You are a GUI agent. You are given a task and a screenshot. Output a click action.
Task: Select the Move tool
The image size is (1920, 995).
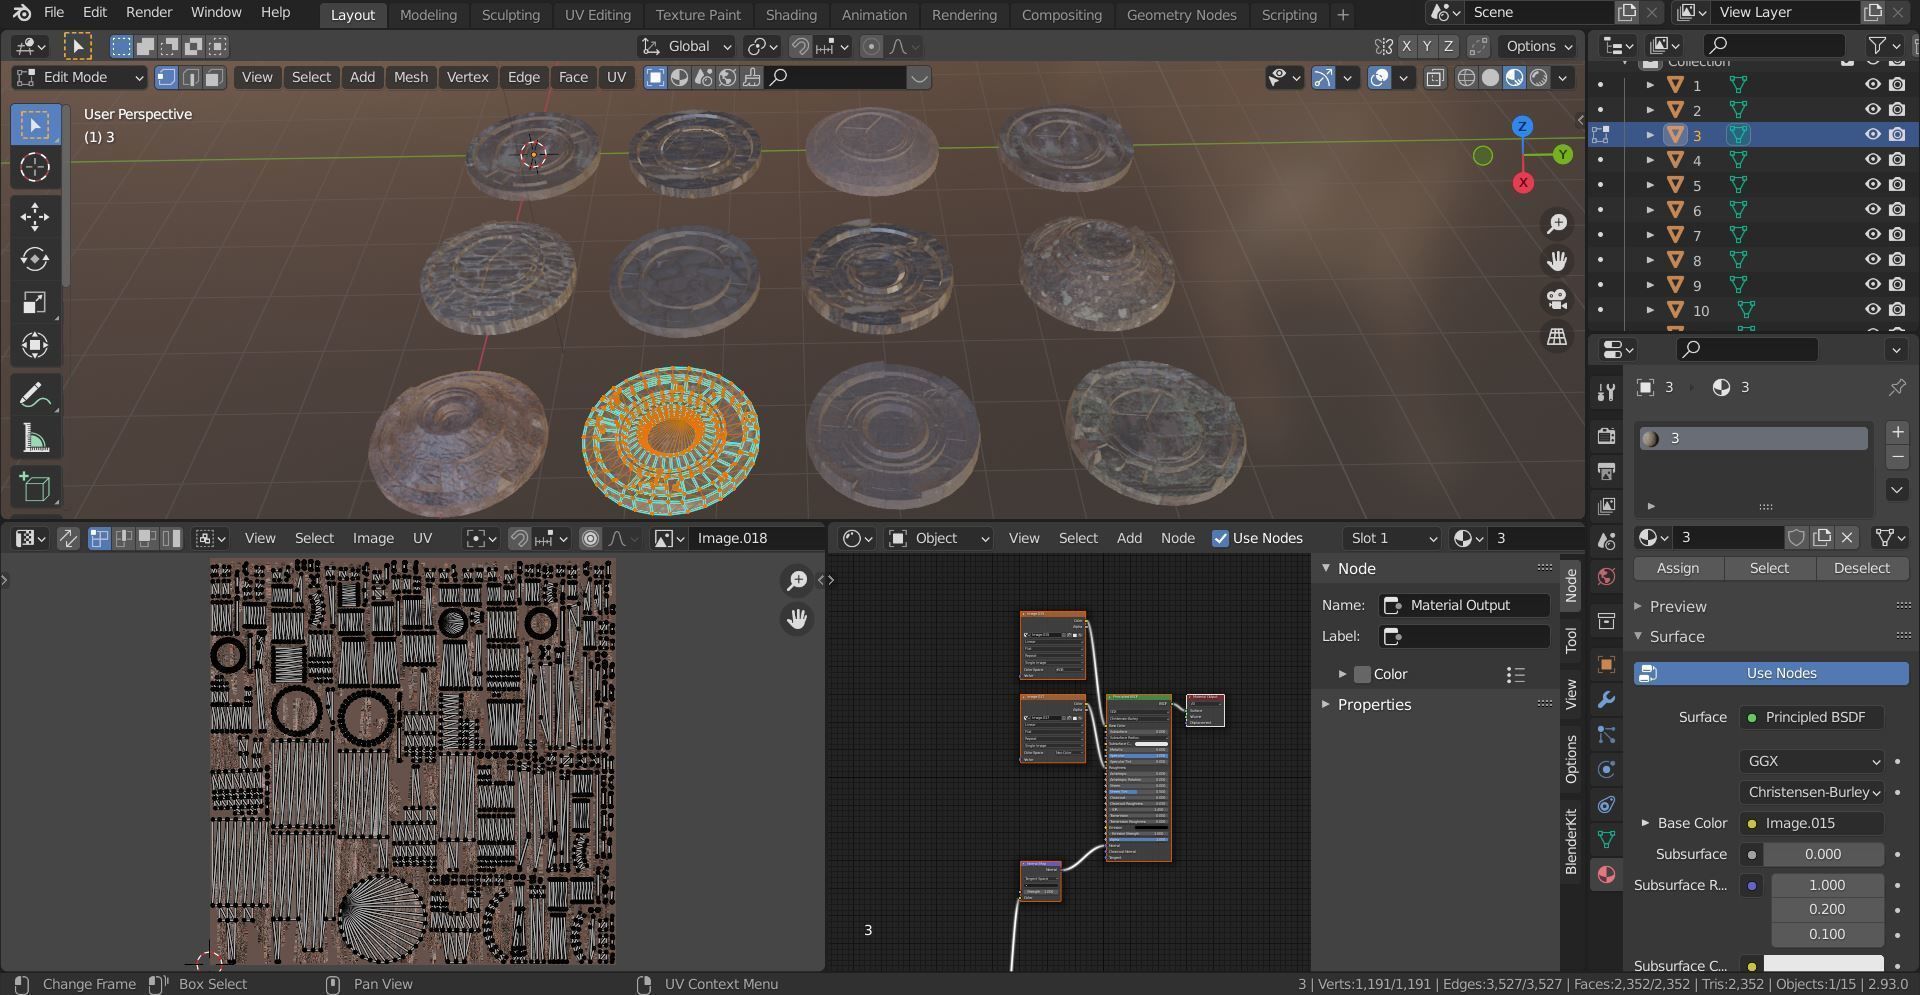coord(35,217)
